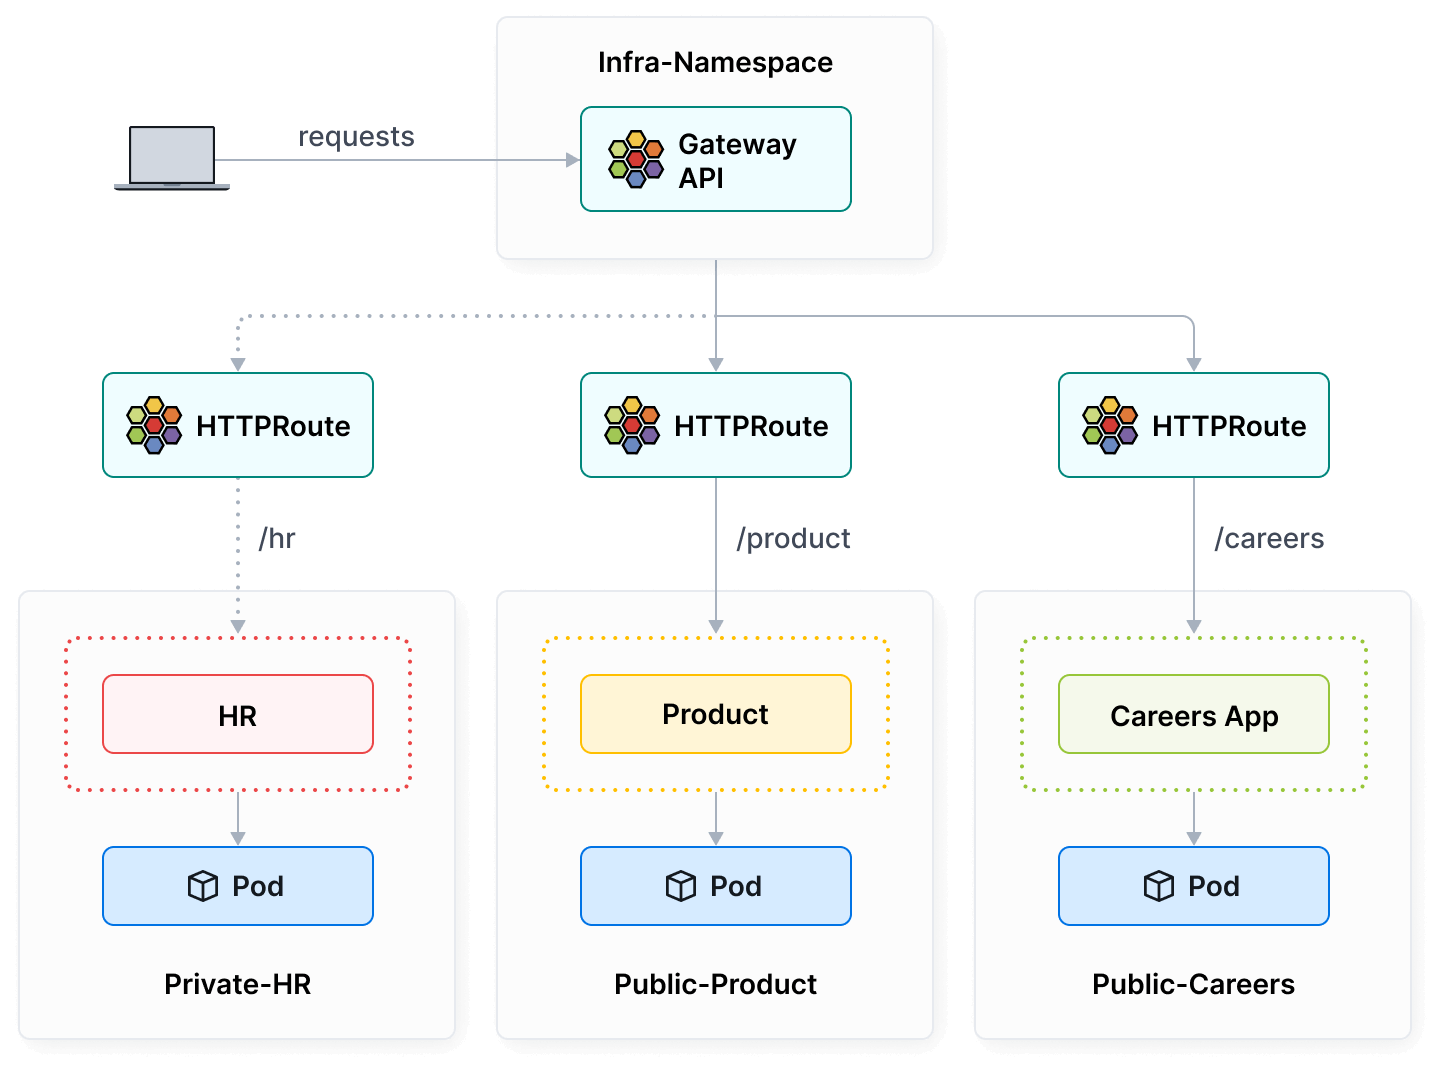Click the /careers path label
Screen dimensions: 1440x1070
tap(1269, 539)
